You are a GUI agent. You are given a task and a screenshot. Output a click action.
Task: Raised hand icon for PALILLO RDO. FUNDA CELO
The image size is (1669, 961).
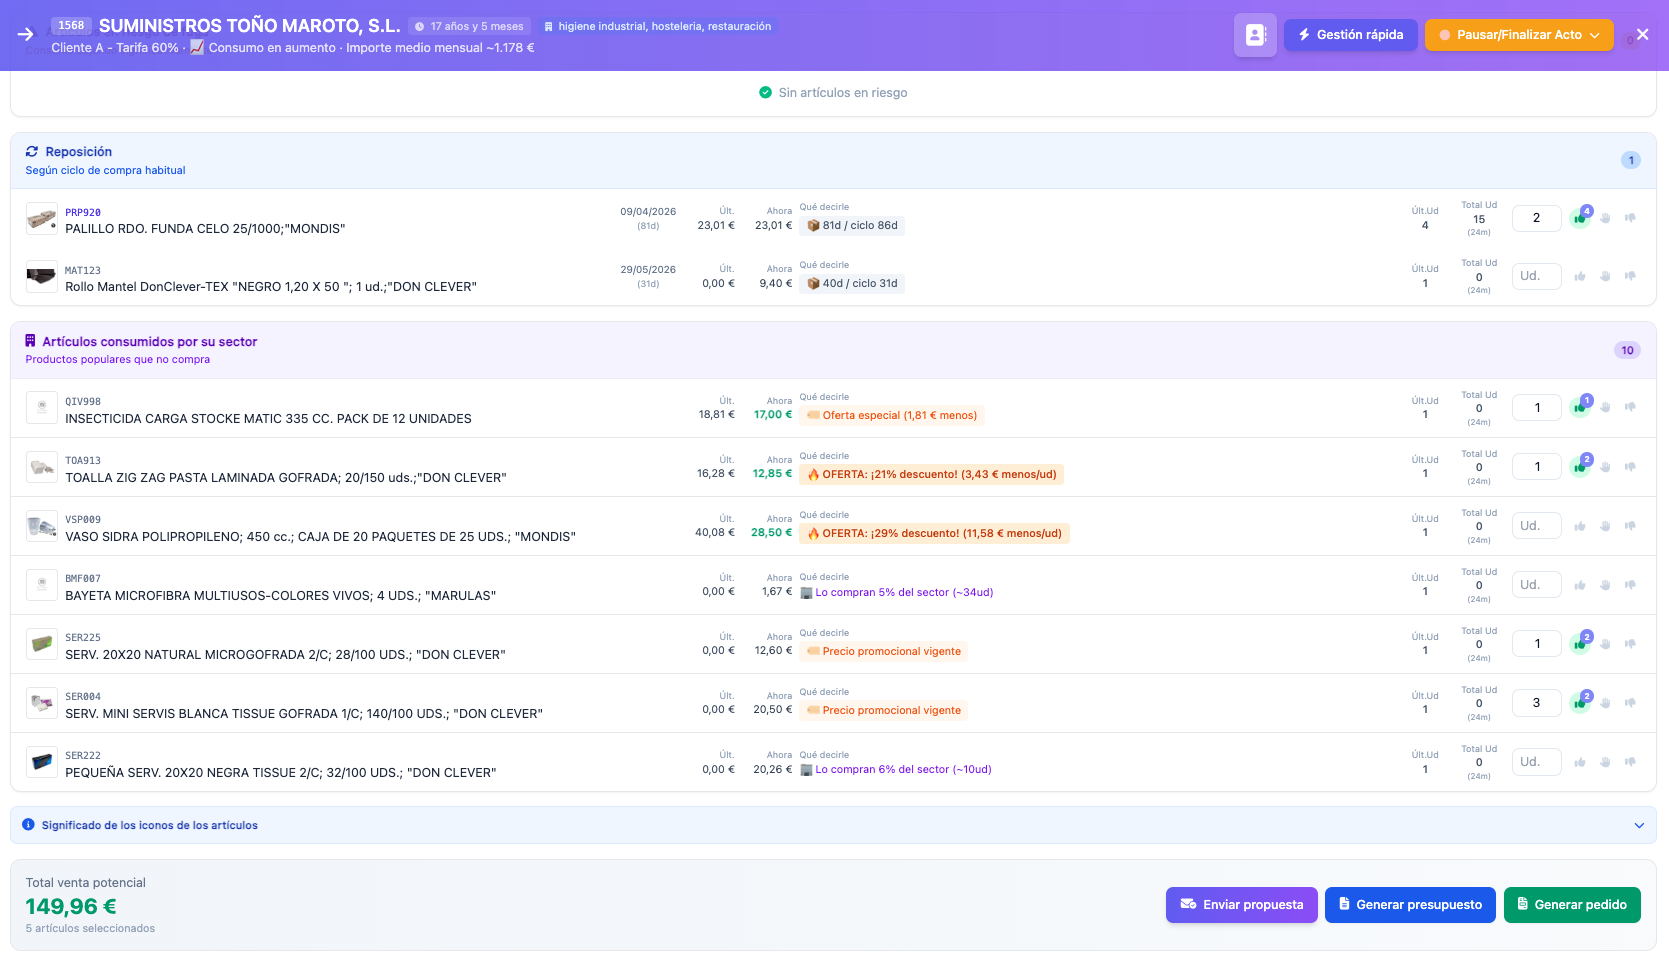(1605, 218)
